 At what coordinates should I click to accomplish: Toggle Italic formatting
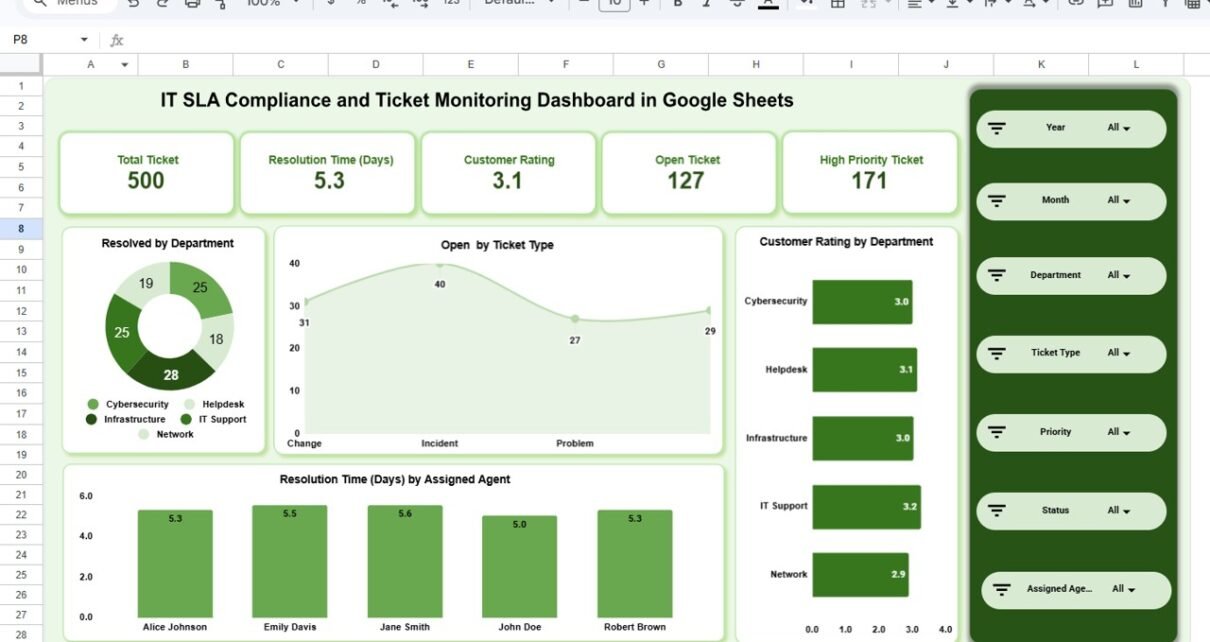(x=708, y=4)
